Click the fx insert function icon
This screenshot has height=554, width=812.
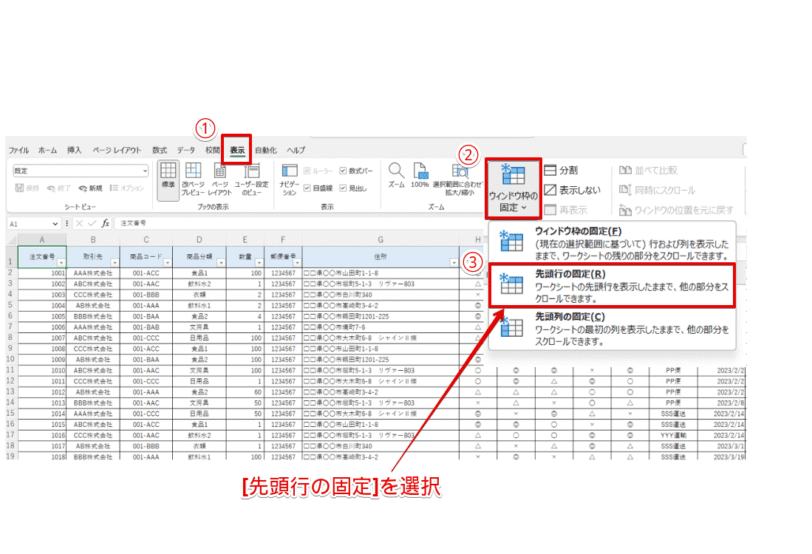coord(106,223)
